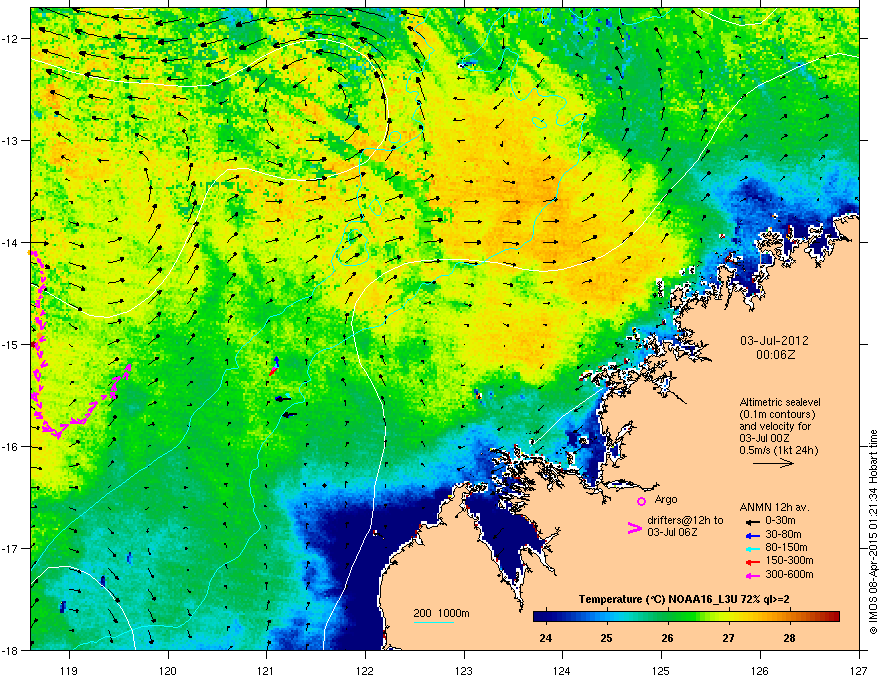Click the IMOS copyright timestamp text
This screenshot has height=680, width=880.
tap(873, 532)
